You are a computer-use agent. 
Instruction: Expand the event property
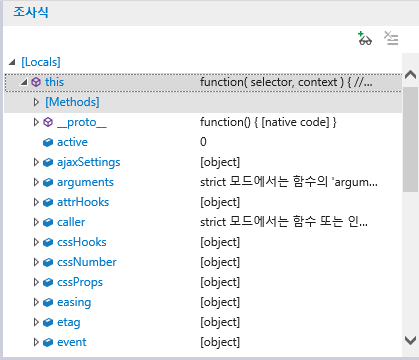(36, 342)
